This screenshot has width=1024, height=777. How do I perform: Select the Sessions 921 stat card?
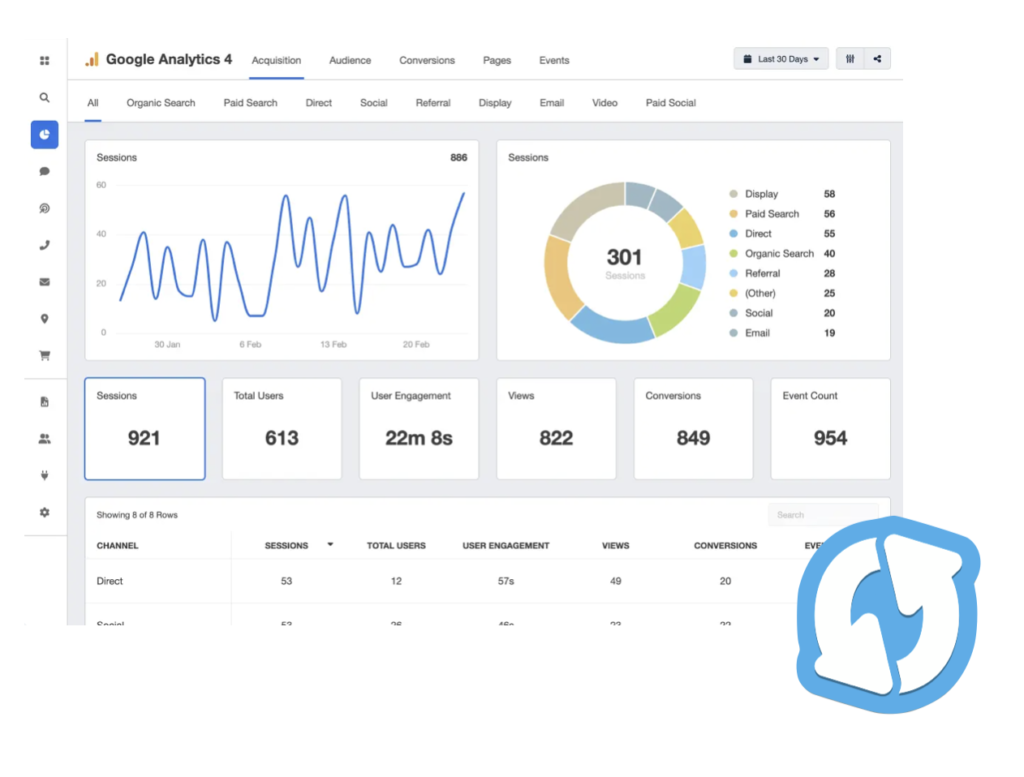coord(144,428)
